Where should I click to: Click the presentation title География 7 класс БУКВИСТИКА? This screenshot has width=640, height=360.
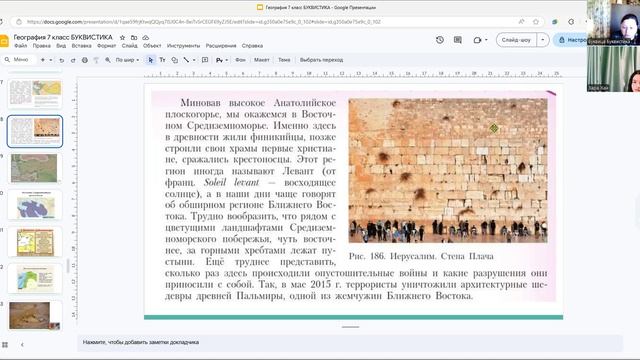(63, 37)
